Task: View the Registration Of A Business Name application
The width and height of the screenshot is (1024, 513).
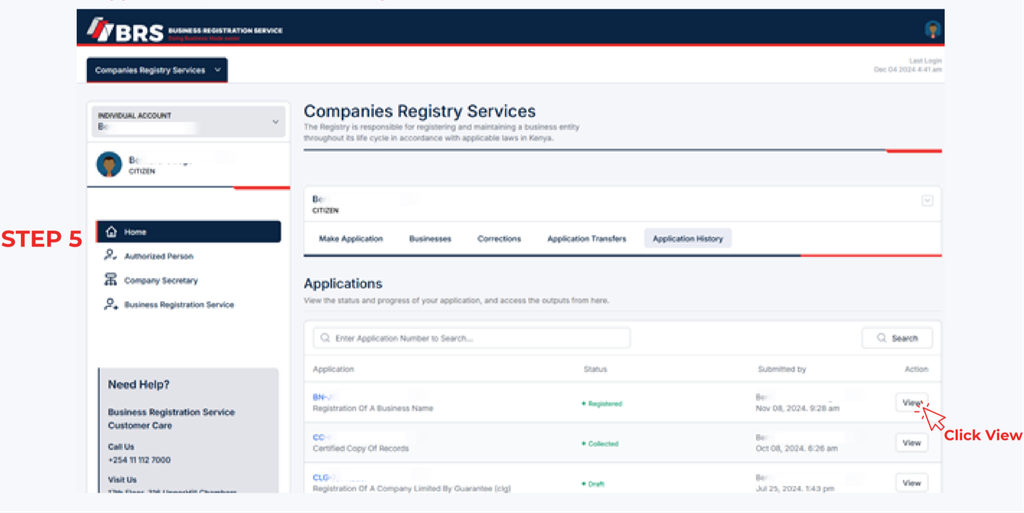Action: 912,403
